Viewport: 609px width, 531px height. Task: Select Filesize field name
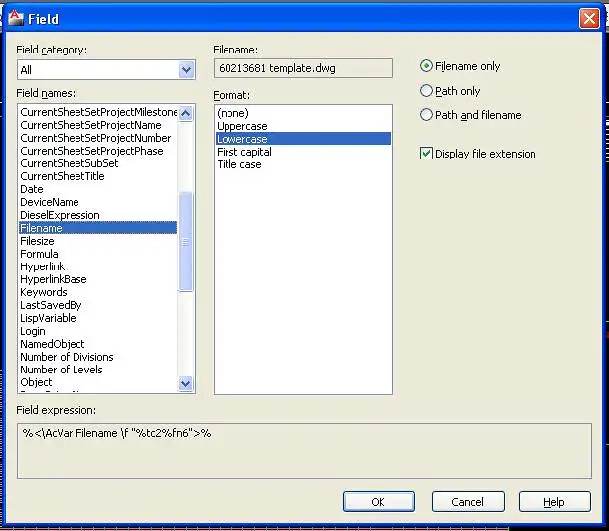98,241
